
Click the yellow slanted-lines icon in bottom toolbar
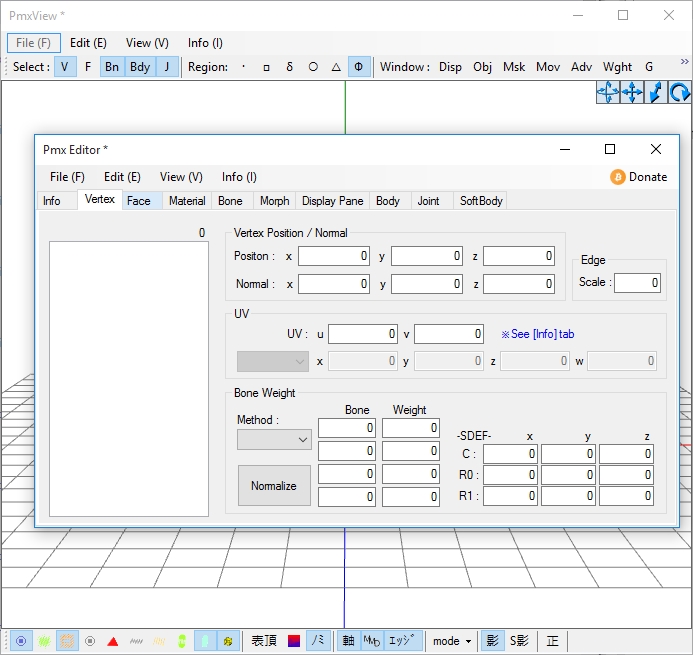point(159,641)
